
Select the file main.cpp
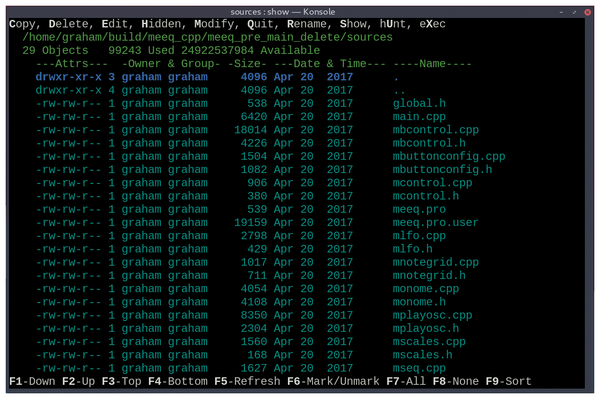419,117
